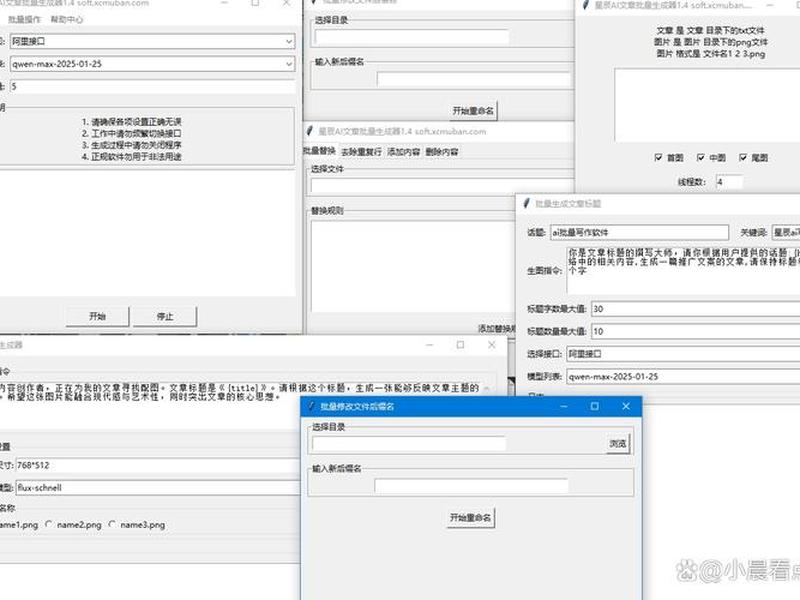Click the 线程数 field showing 4
The image size is (800, 600).
point(729,182)
